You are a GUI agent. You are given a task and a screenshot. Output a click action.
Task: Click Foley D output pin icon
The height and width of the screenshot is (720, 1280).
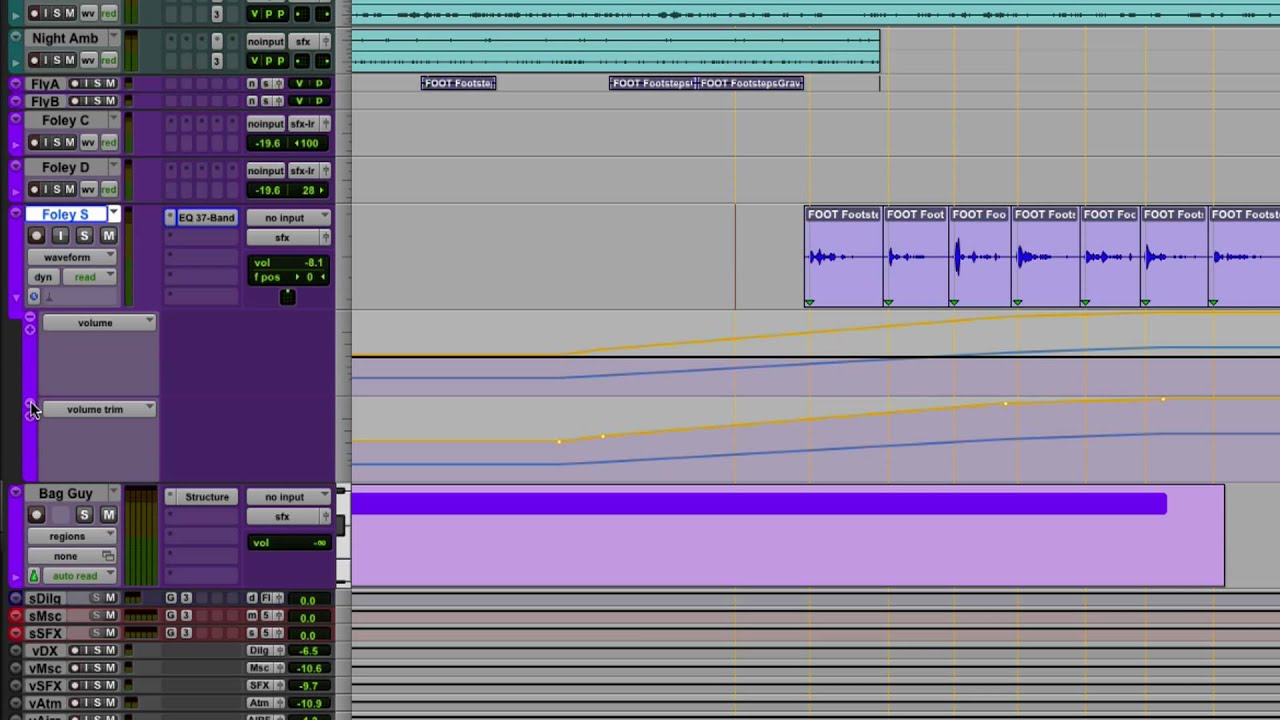(326, 171)
